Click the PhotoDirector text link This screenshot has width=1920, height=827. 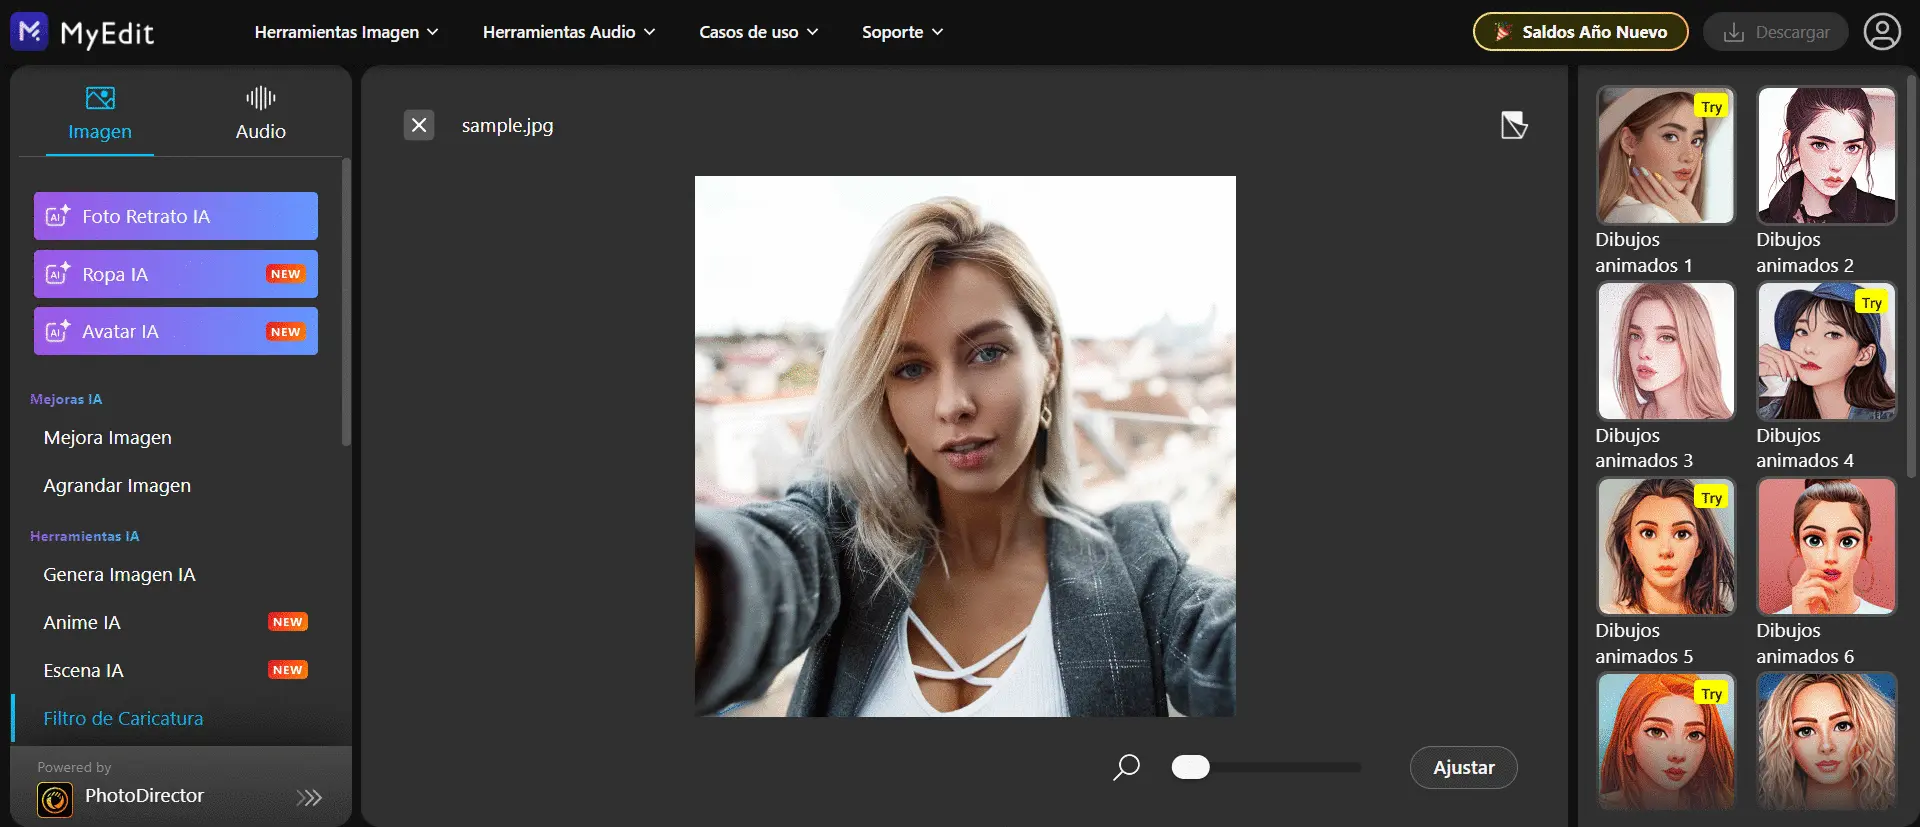pyautogui.click(x=144, y=795)
